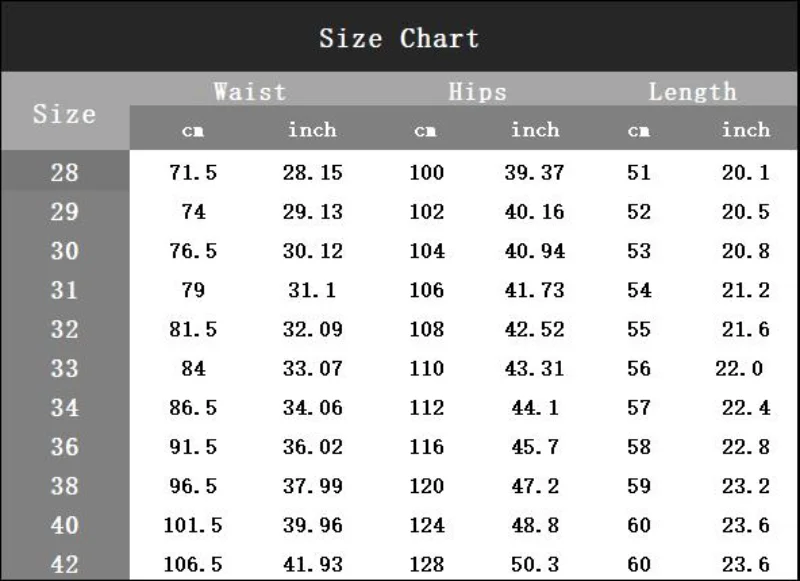Screen dimensions: 800x581
Task: Click the 106 hips cm cell
Action: coord(426,290)
